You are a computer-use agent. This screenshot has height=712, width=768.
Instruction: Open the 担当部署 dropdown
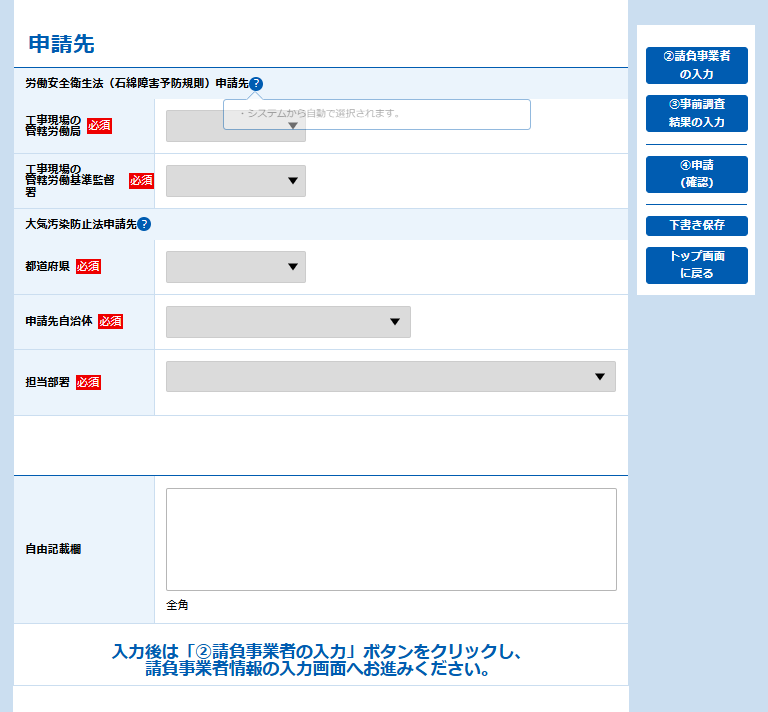[390, 377]
